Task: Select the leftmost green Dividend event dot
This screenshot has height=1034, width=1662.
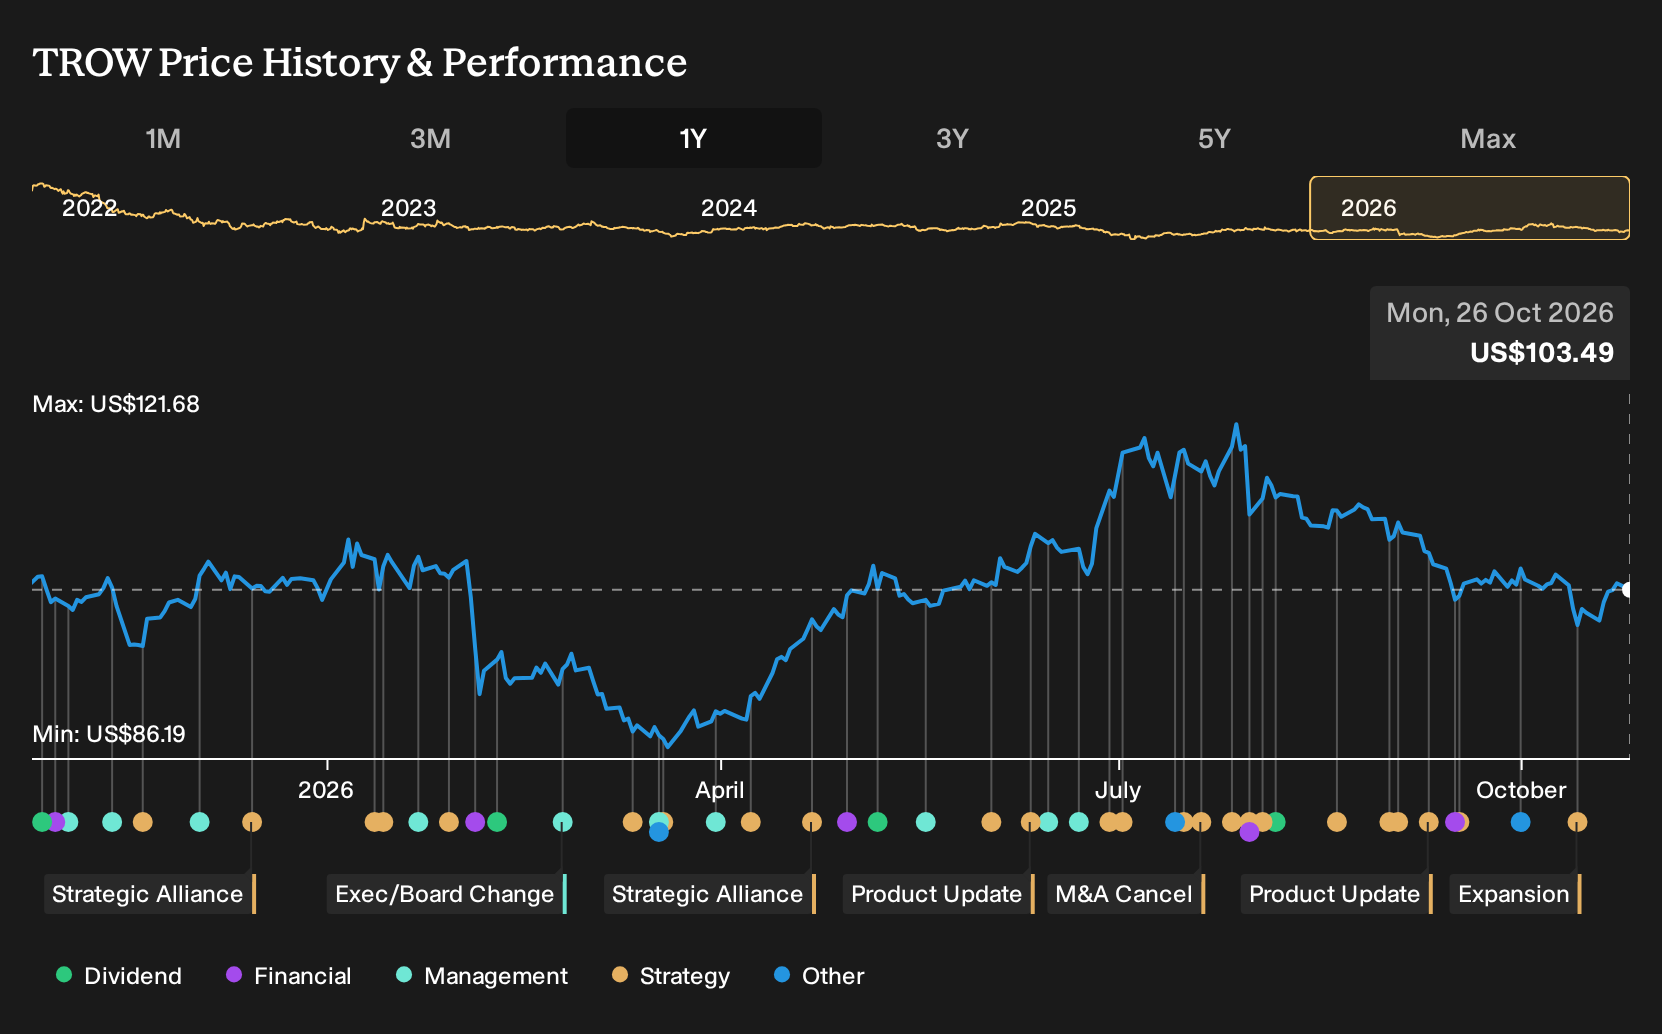Action: pos(41,822)
